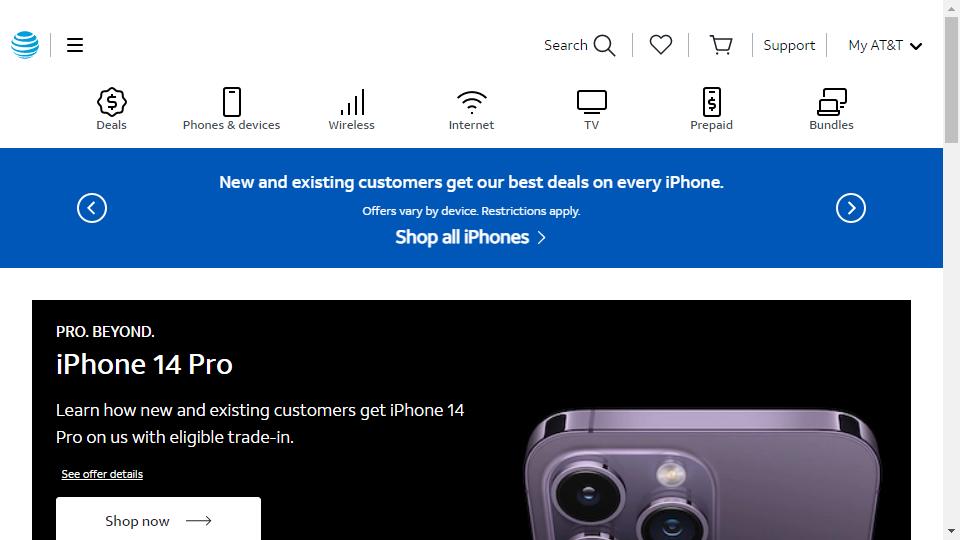This screenshot has width=960, height=540.
Task: Expand the My AT&T dropdown
Action: [885, 45]
